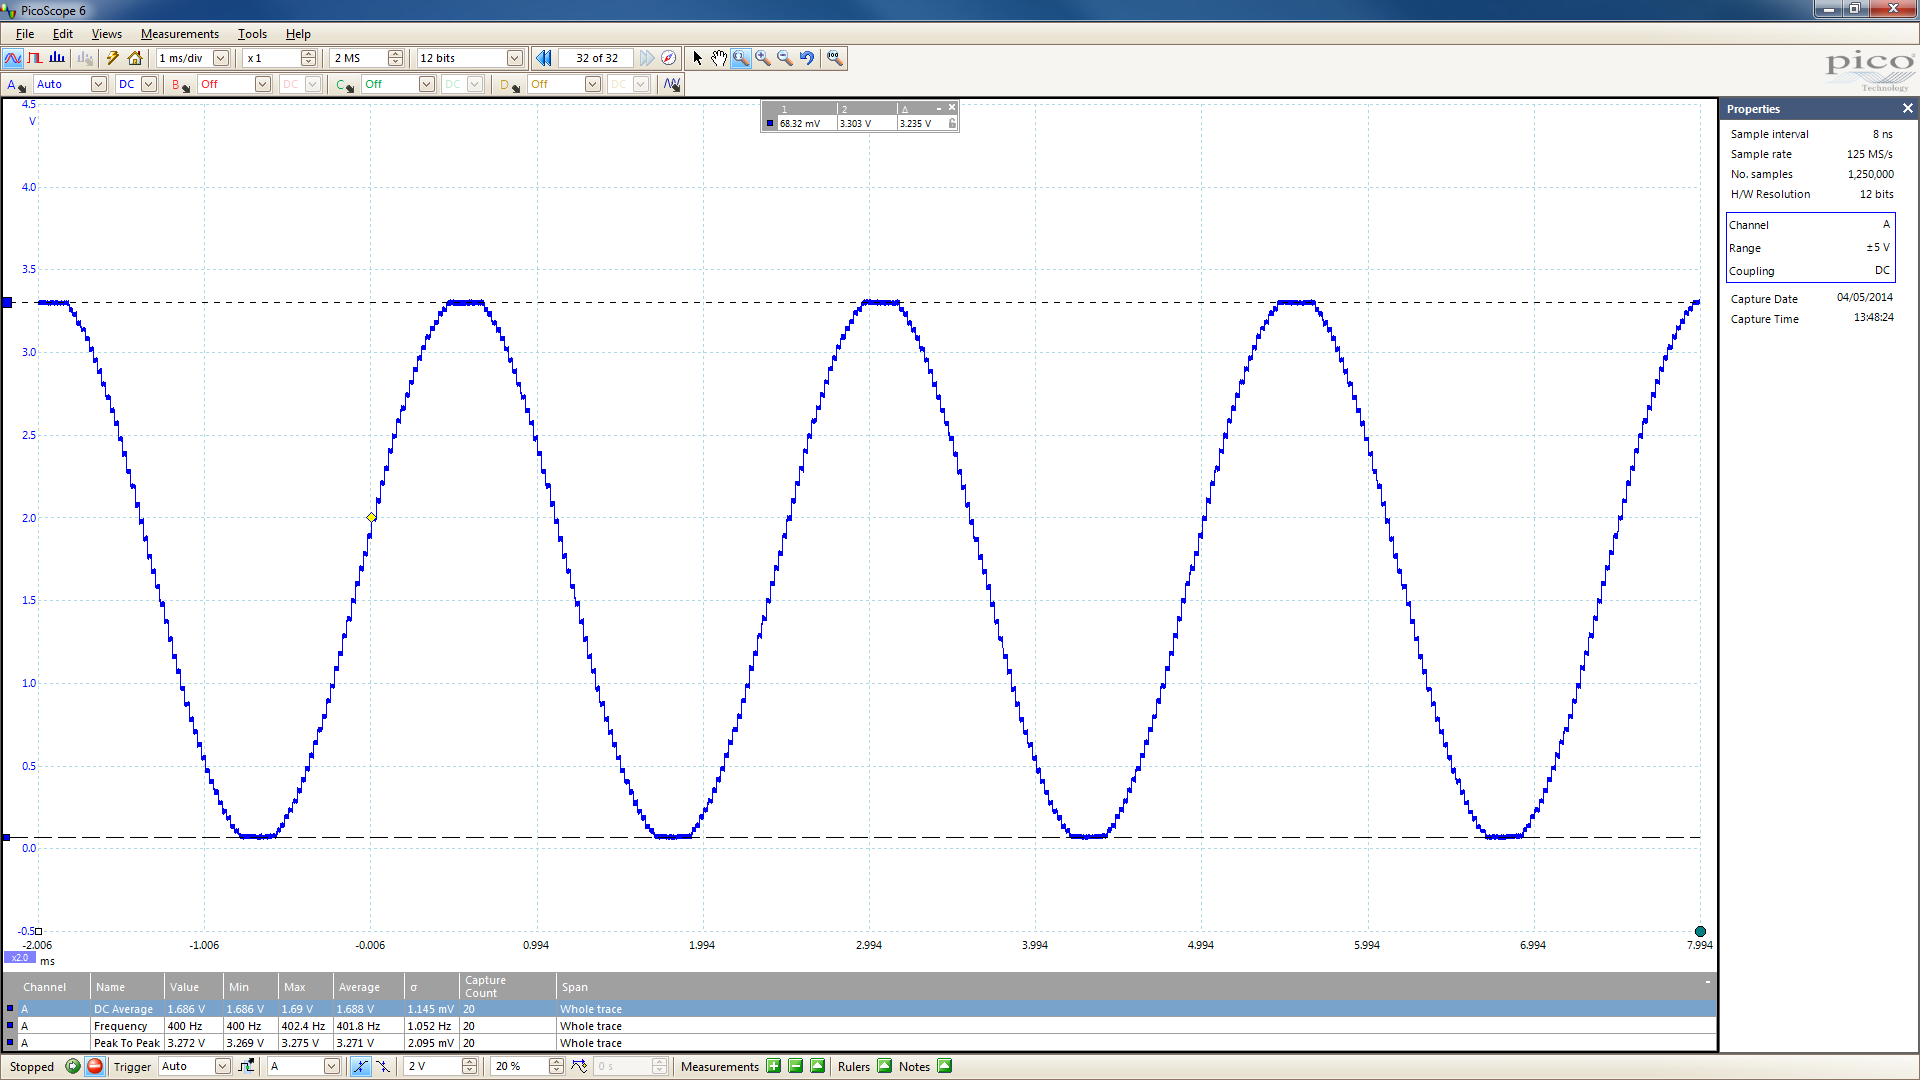Image resolution: width=1920 pixels, height=1080 pixels.
Task: Click the Home display icon
Action: 135,58
